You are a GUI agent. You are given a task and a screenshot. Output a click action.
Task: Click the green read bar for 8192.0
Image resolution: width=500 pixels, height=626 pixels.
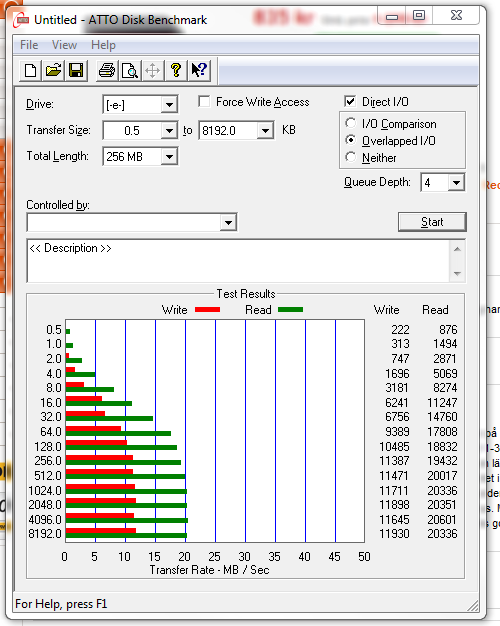(x=126, y=535)
